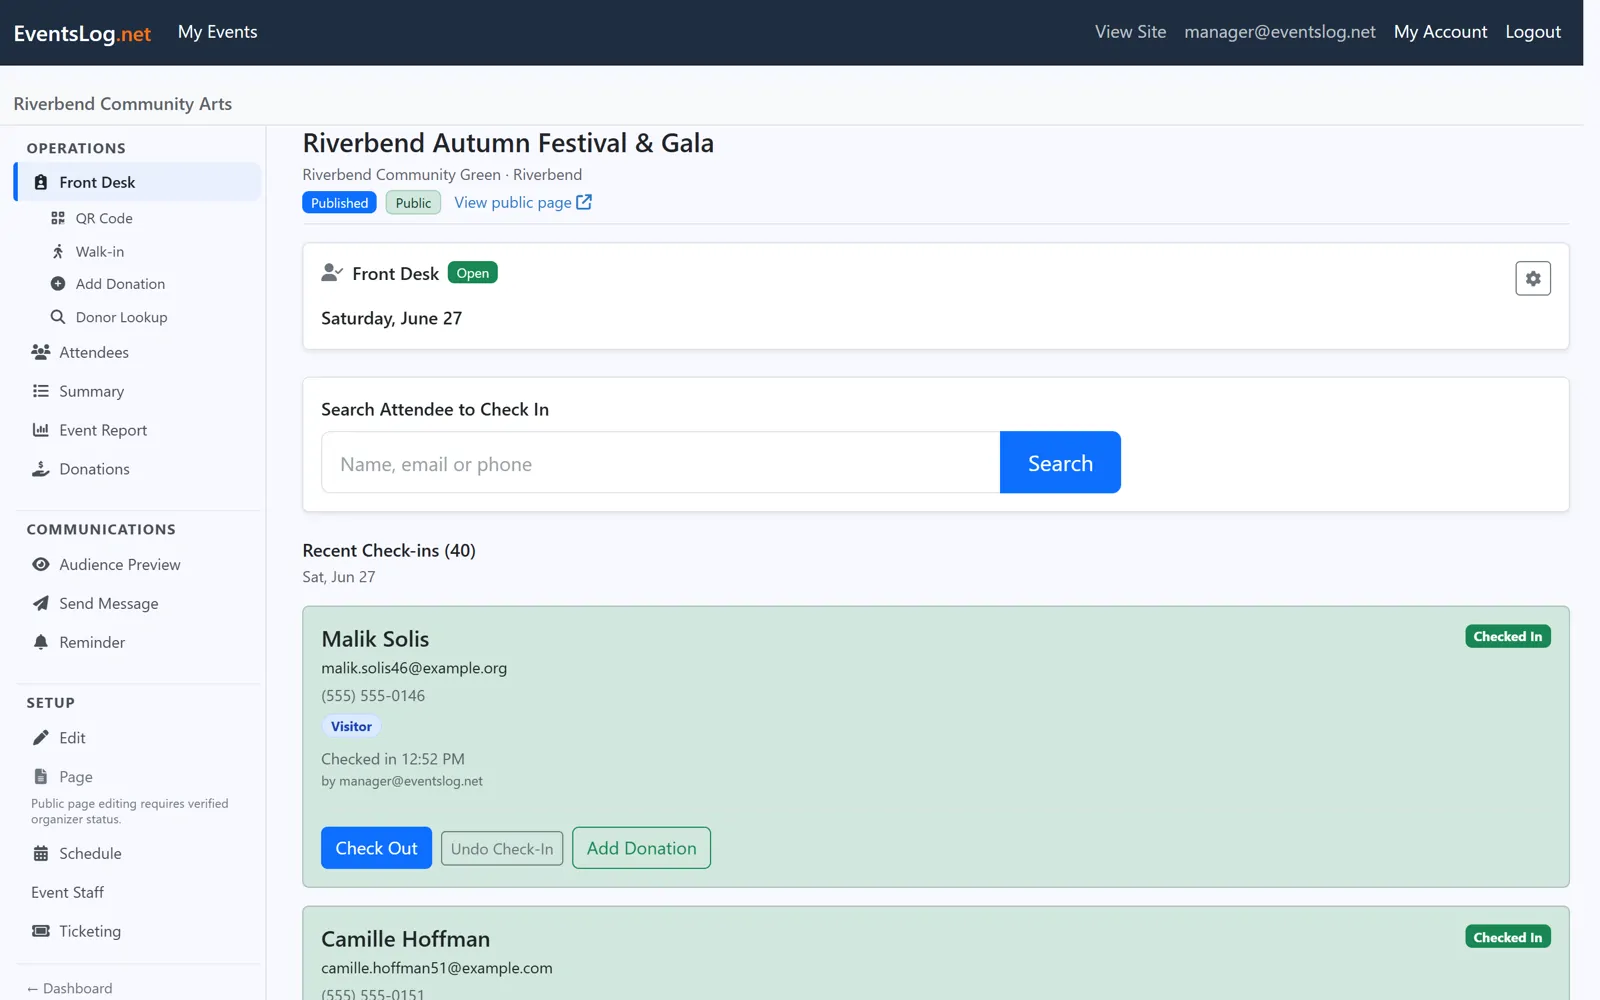Open the Summary page

pyautogui.click(x=91, y=391)
